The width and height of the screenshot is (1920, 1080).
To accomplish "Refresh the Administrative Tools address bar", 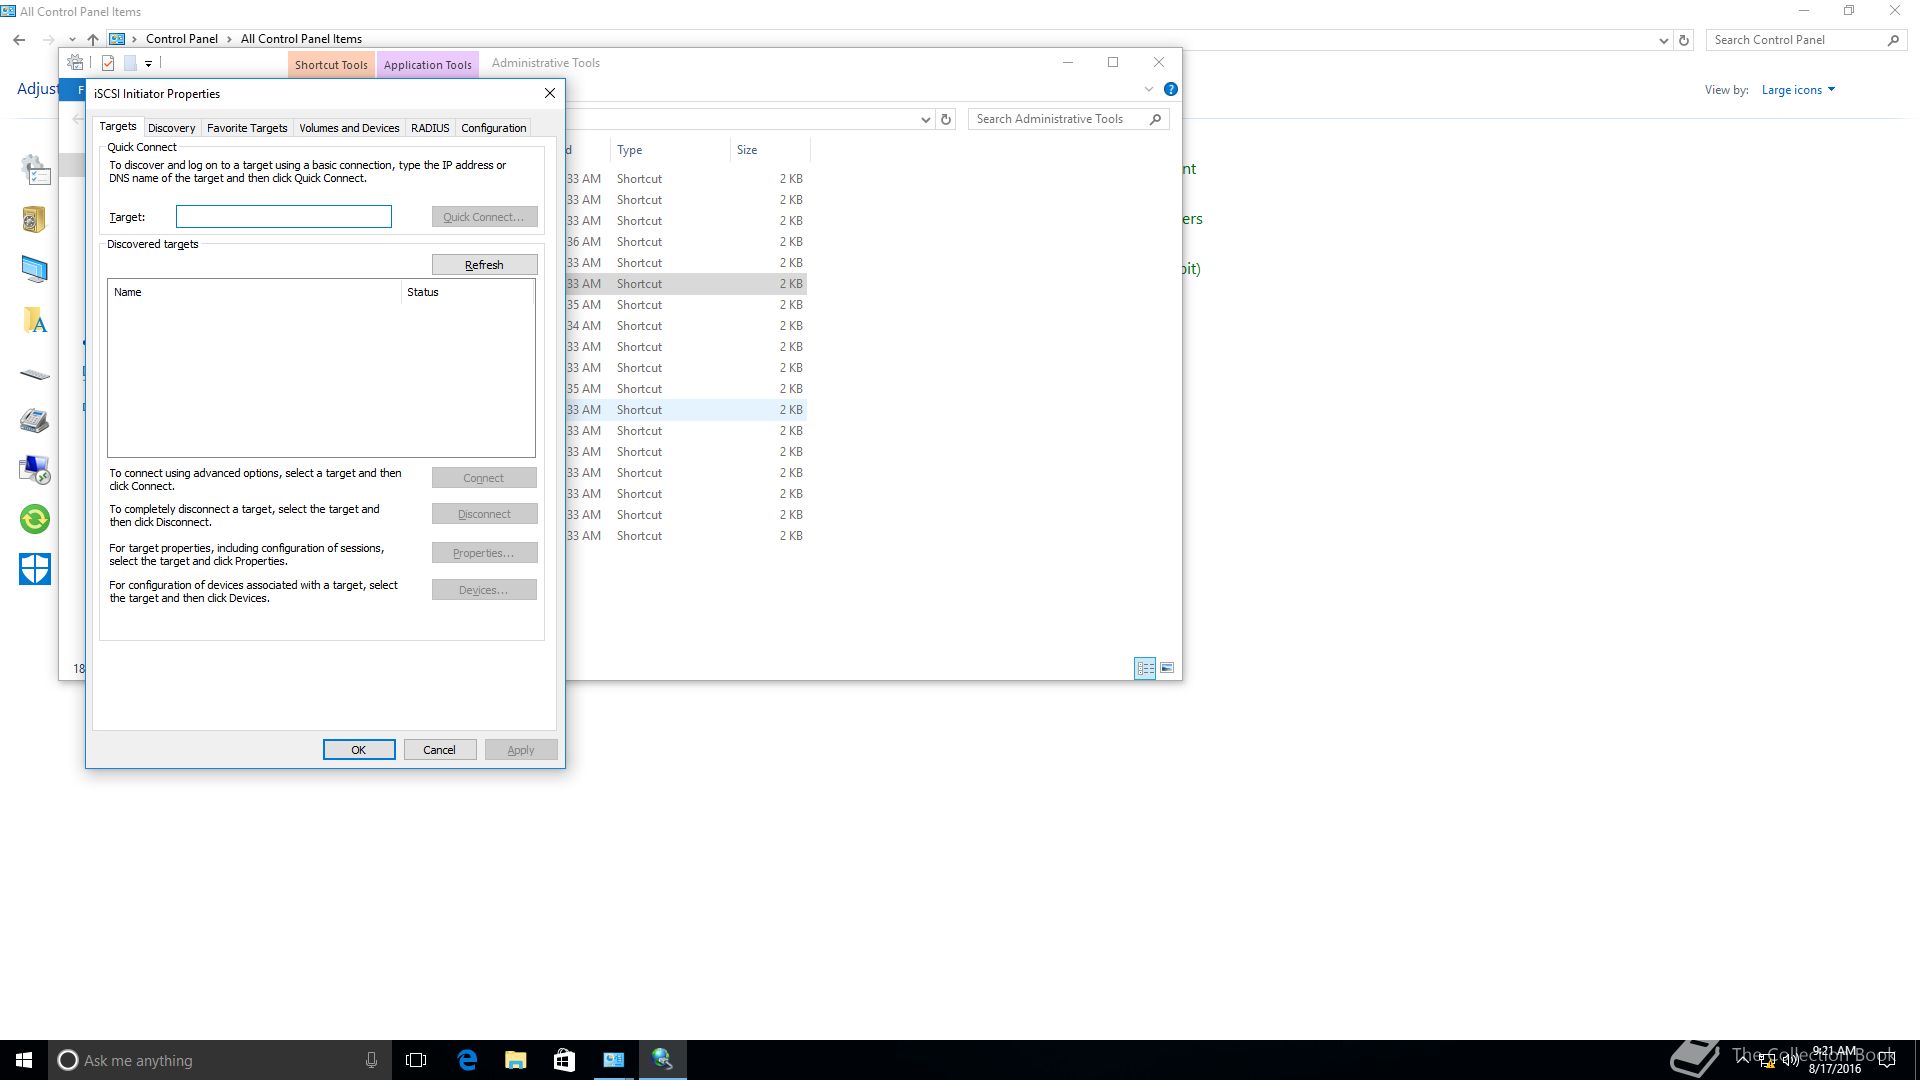I will (946, 119).
